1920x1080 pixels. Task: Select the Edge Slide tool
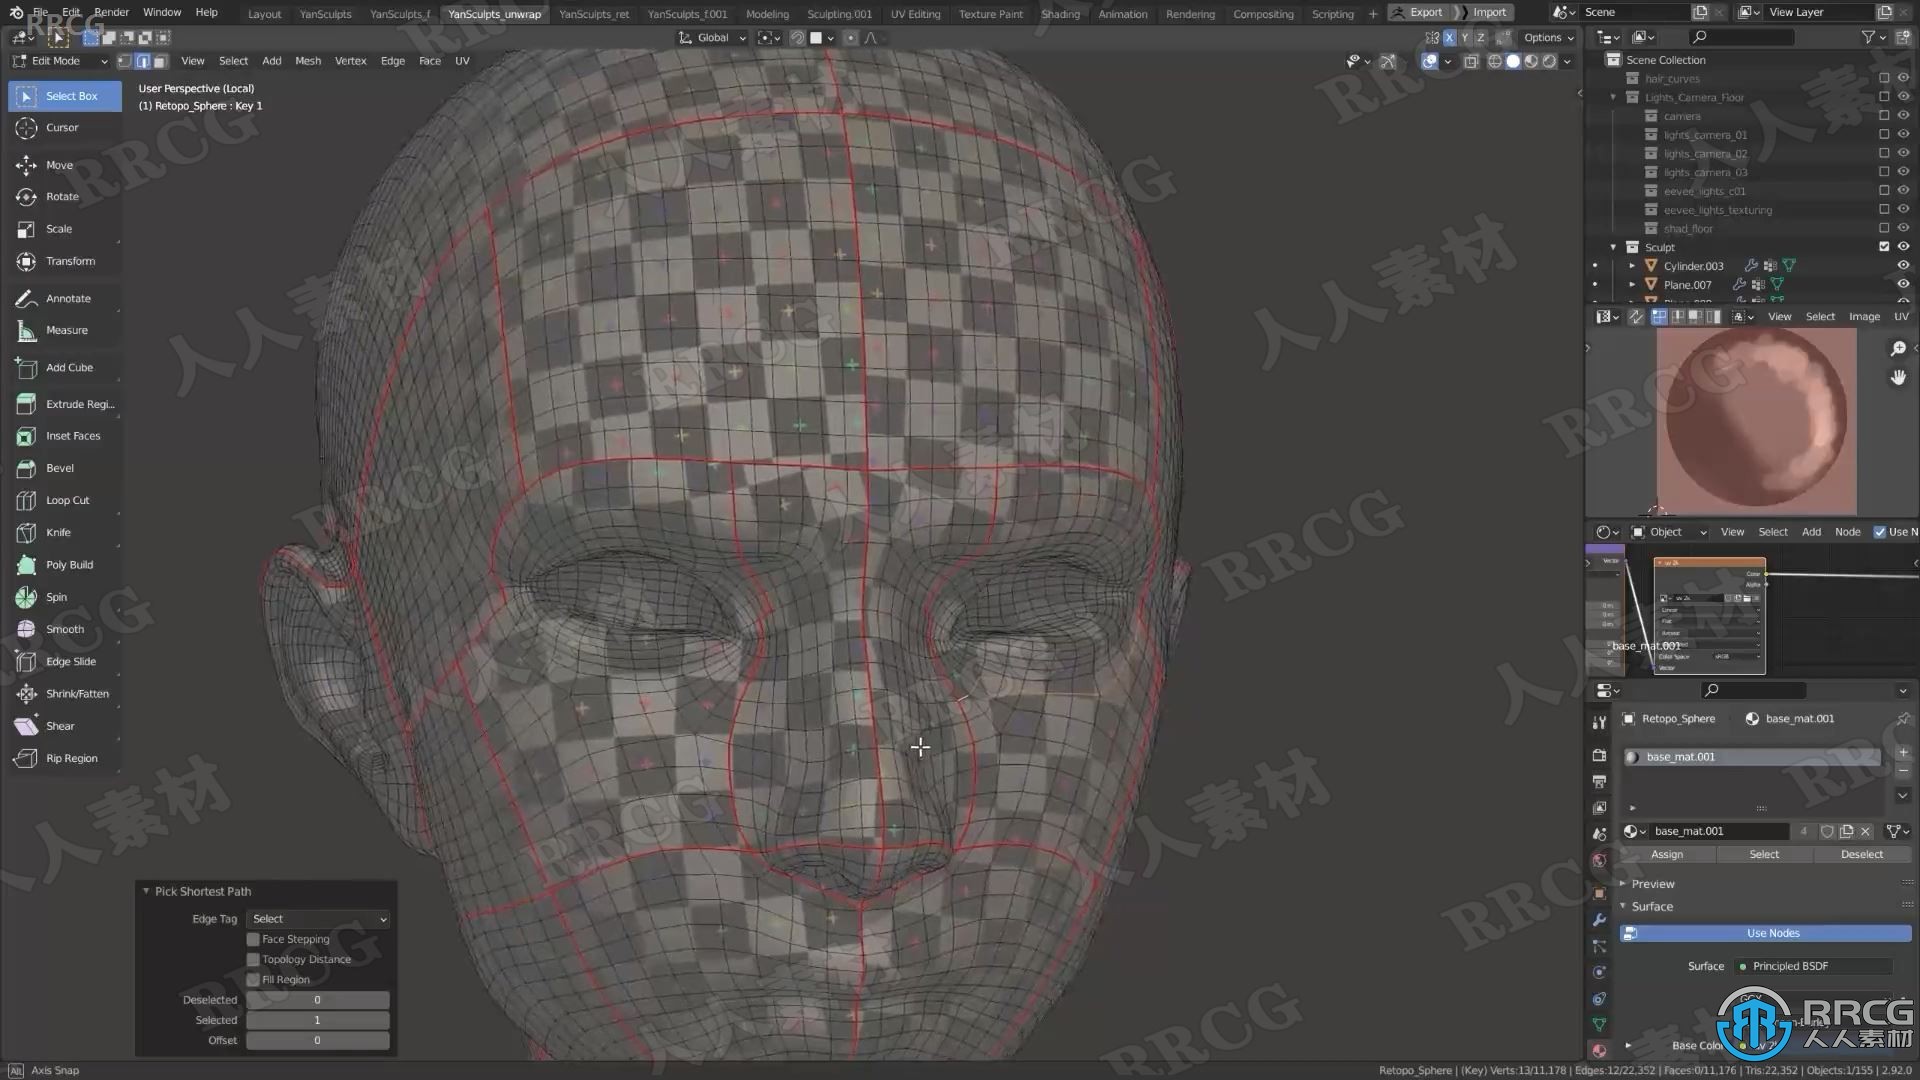point(70,661)
